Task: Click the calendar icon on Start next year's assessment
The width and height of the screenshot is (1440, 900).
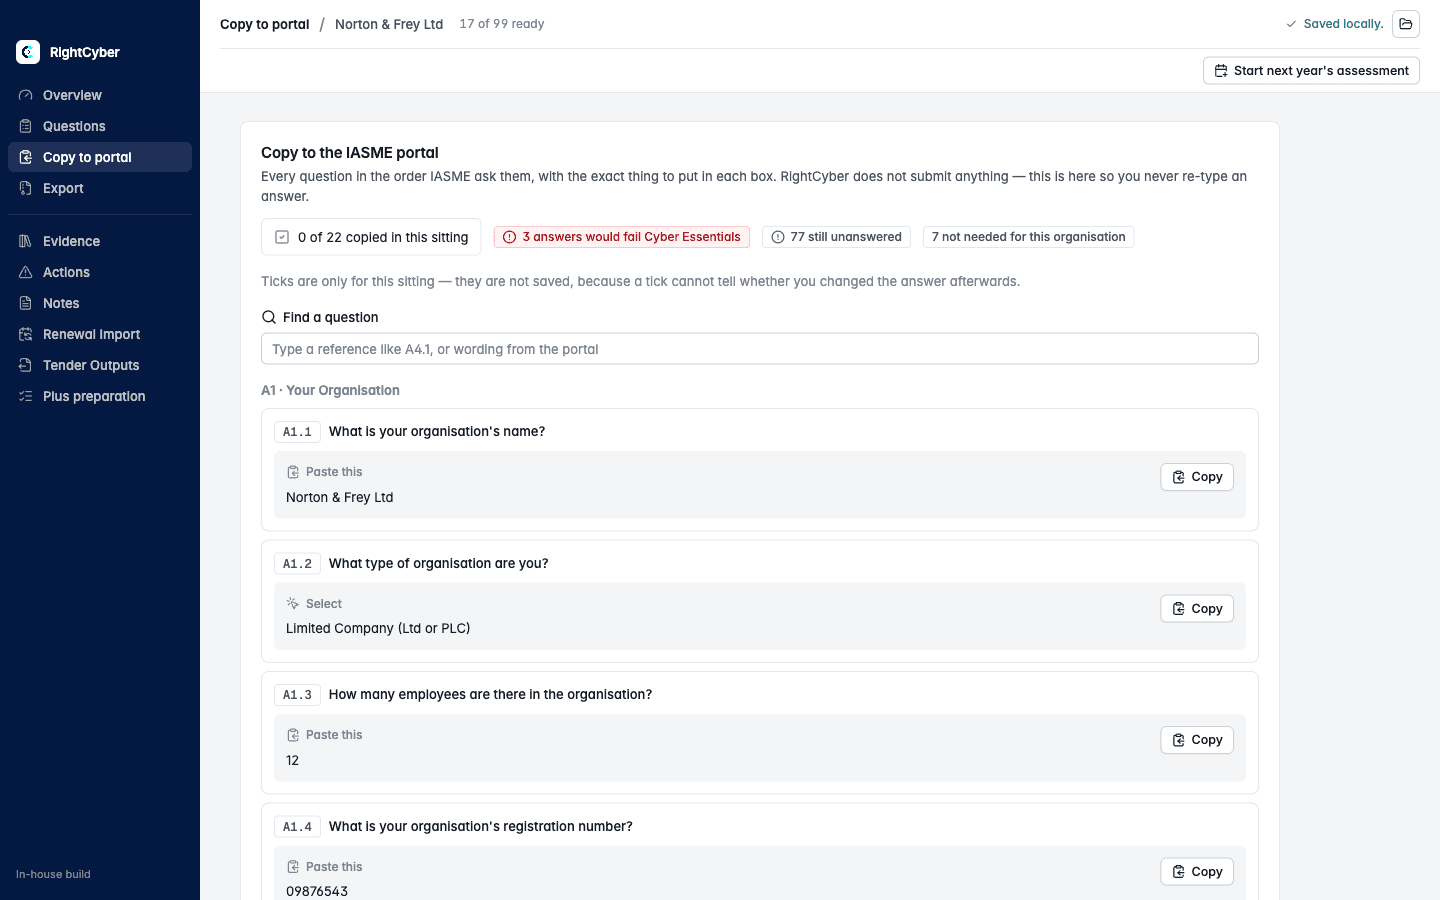Action: (1221, 71)
